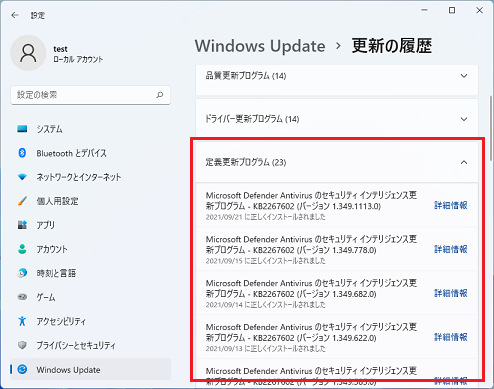Open 詳細情報 for version 1.349.778.0
The height and width of the screenshot is (389, 494).
451,249
